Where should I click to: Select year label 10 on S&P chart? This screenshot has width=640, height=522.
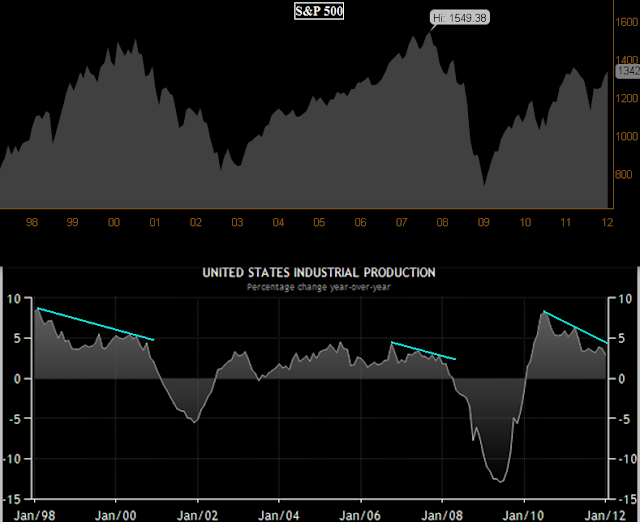point(525,222)
